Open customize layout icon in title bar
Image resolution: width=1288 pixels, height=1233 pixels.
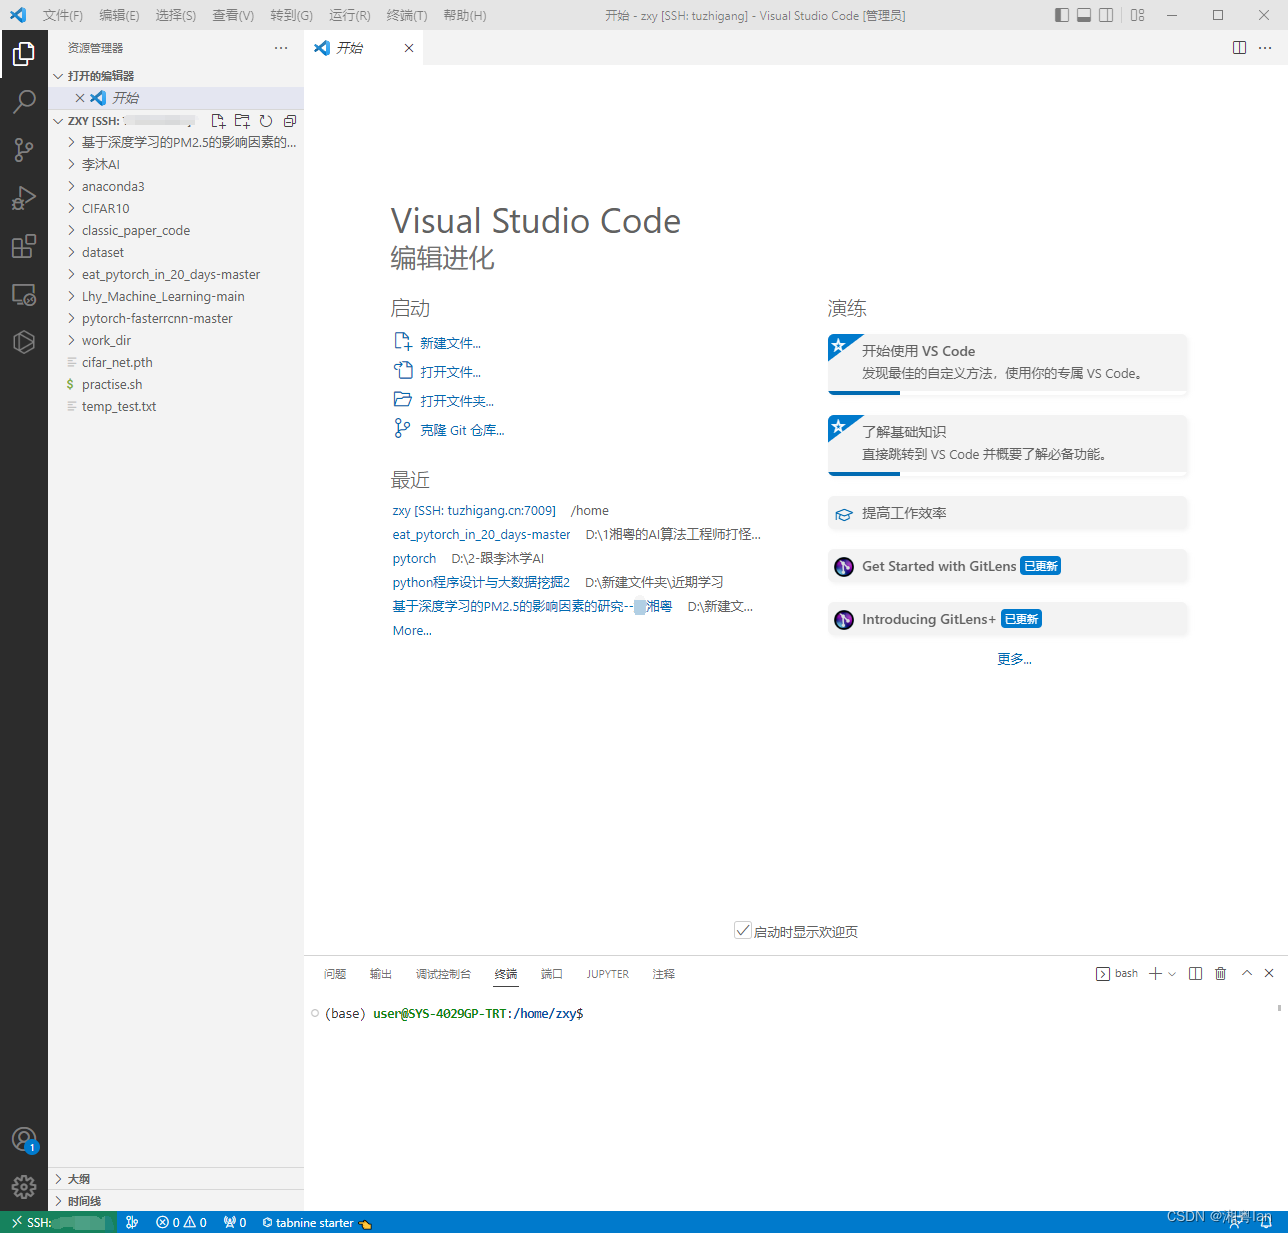(x=1138, y=15)
